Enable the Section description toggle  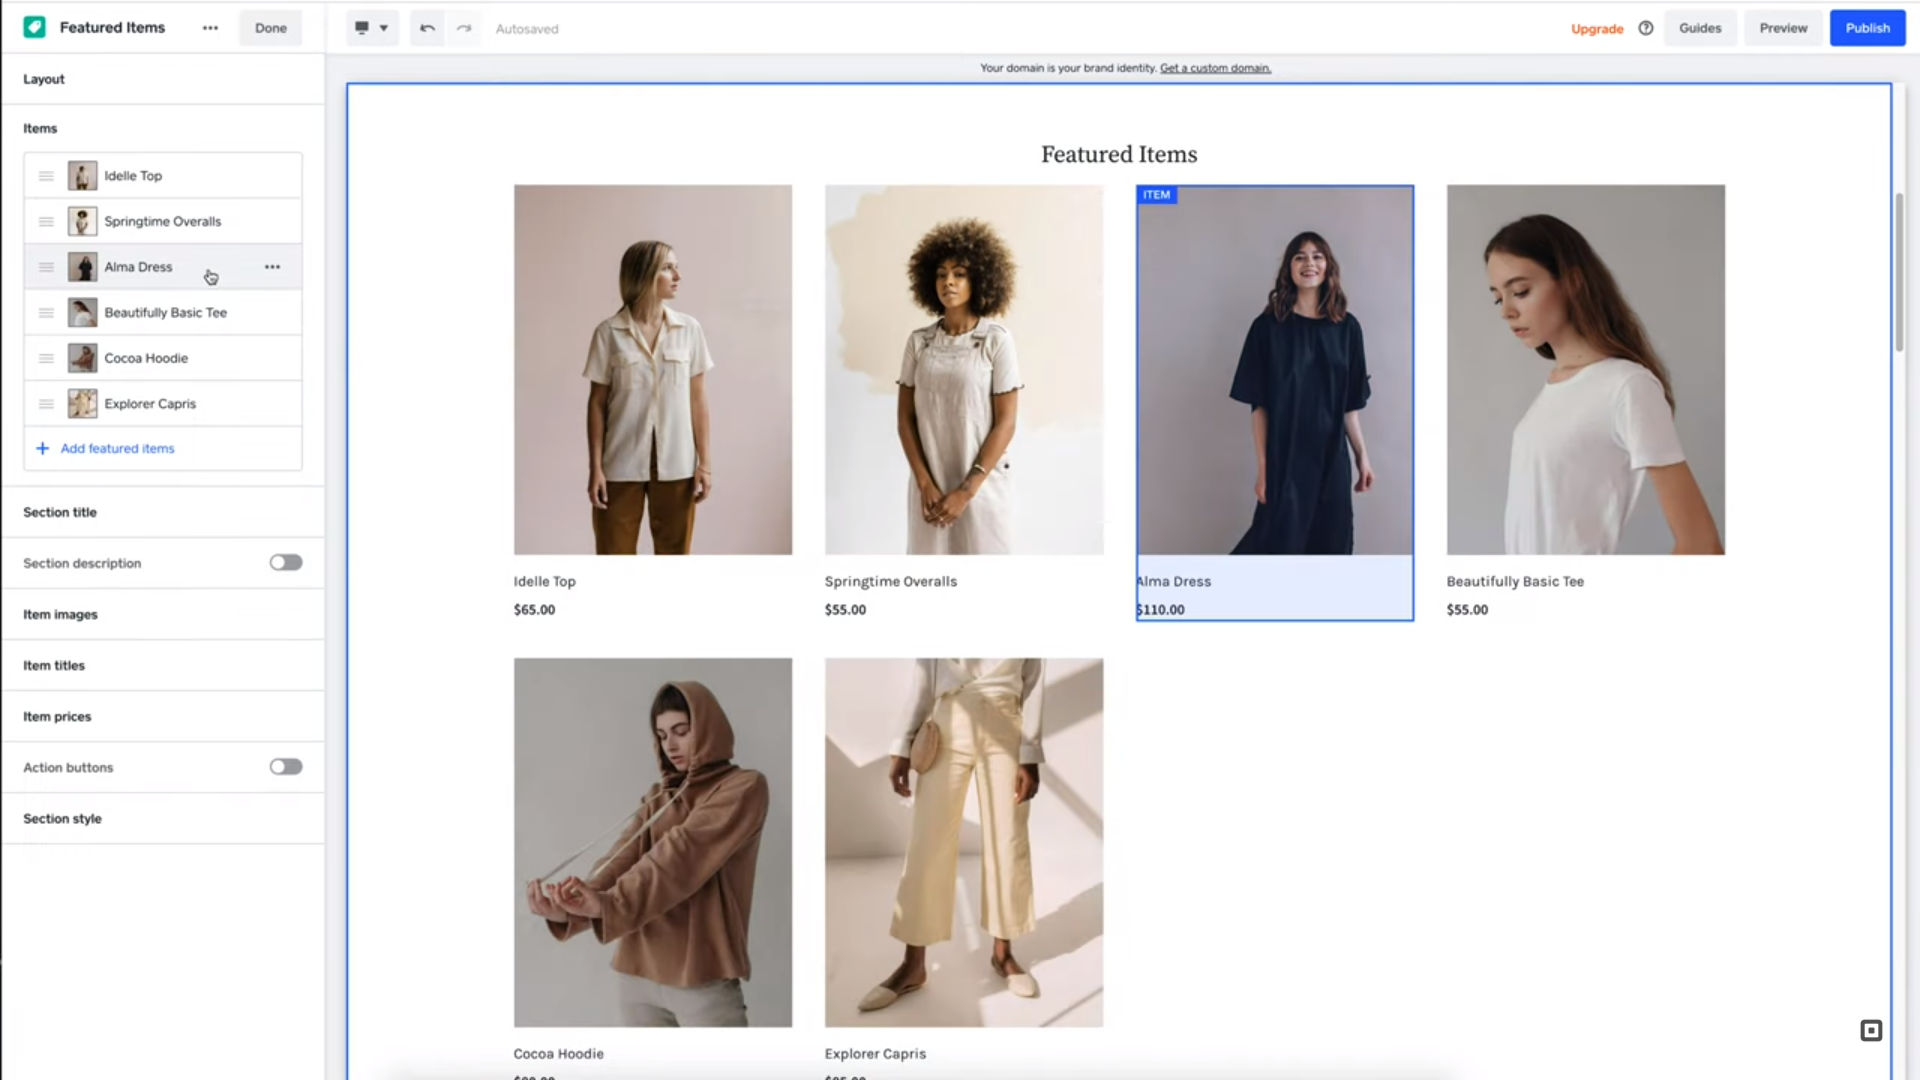coord(286,563)
